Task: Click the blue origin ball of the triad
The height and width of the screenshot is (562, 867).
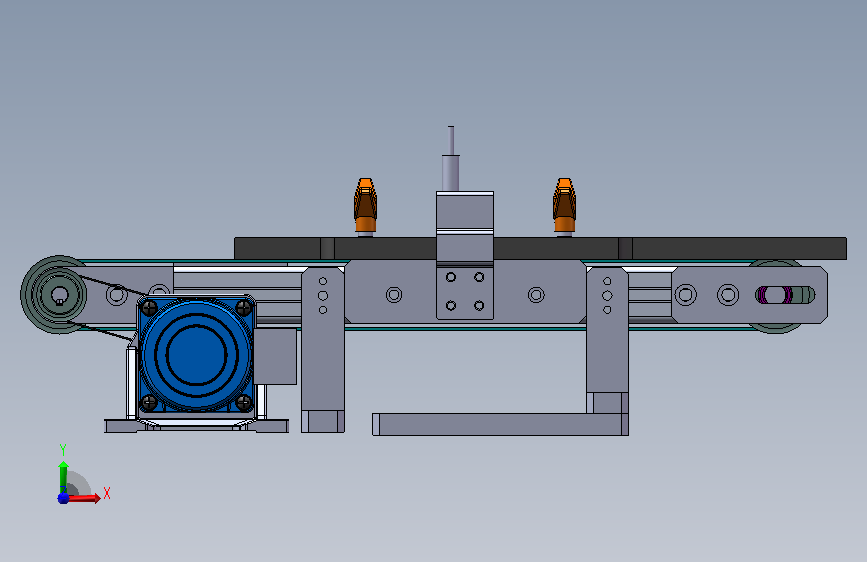Action: click(63, 498)
